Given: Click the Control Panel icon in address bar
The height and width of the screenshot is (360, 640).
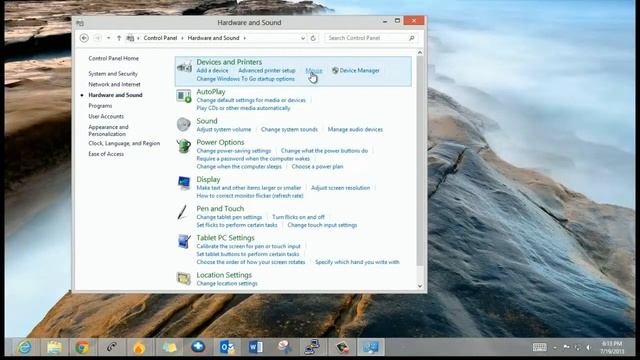Looking at the screenshot, I should [x=130, y=38].
